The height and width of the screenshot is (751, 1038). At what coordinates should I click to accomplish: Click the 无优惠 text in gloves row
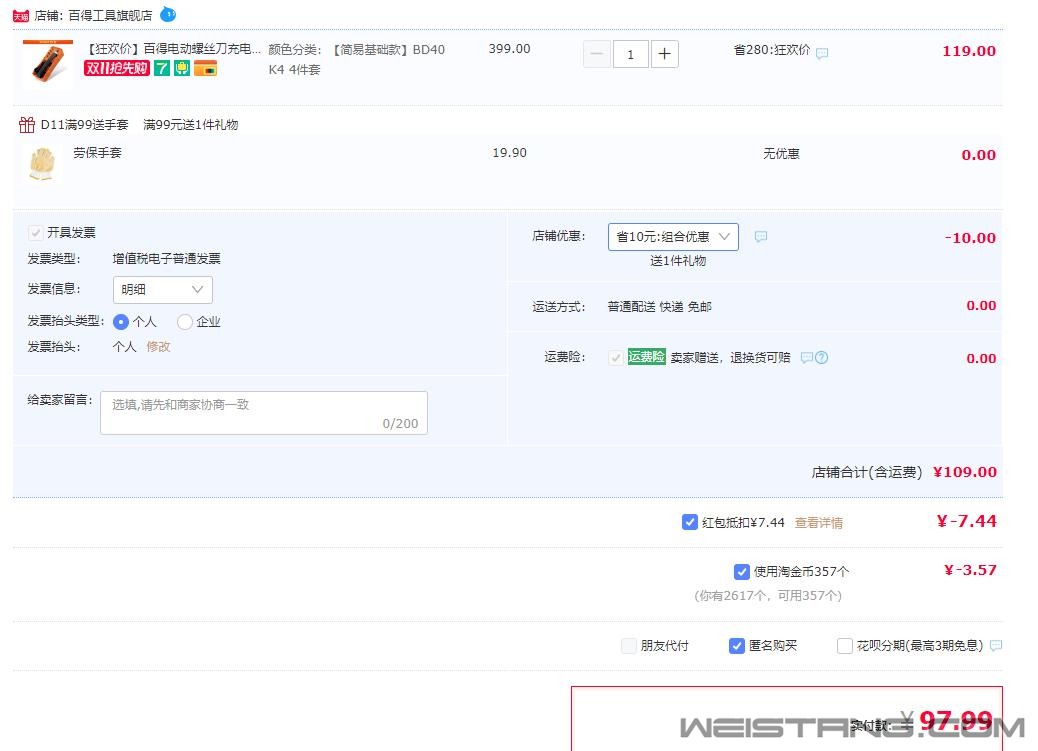coord(781,154)
